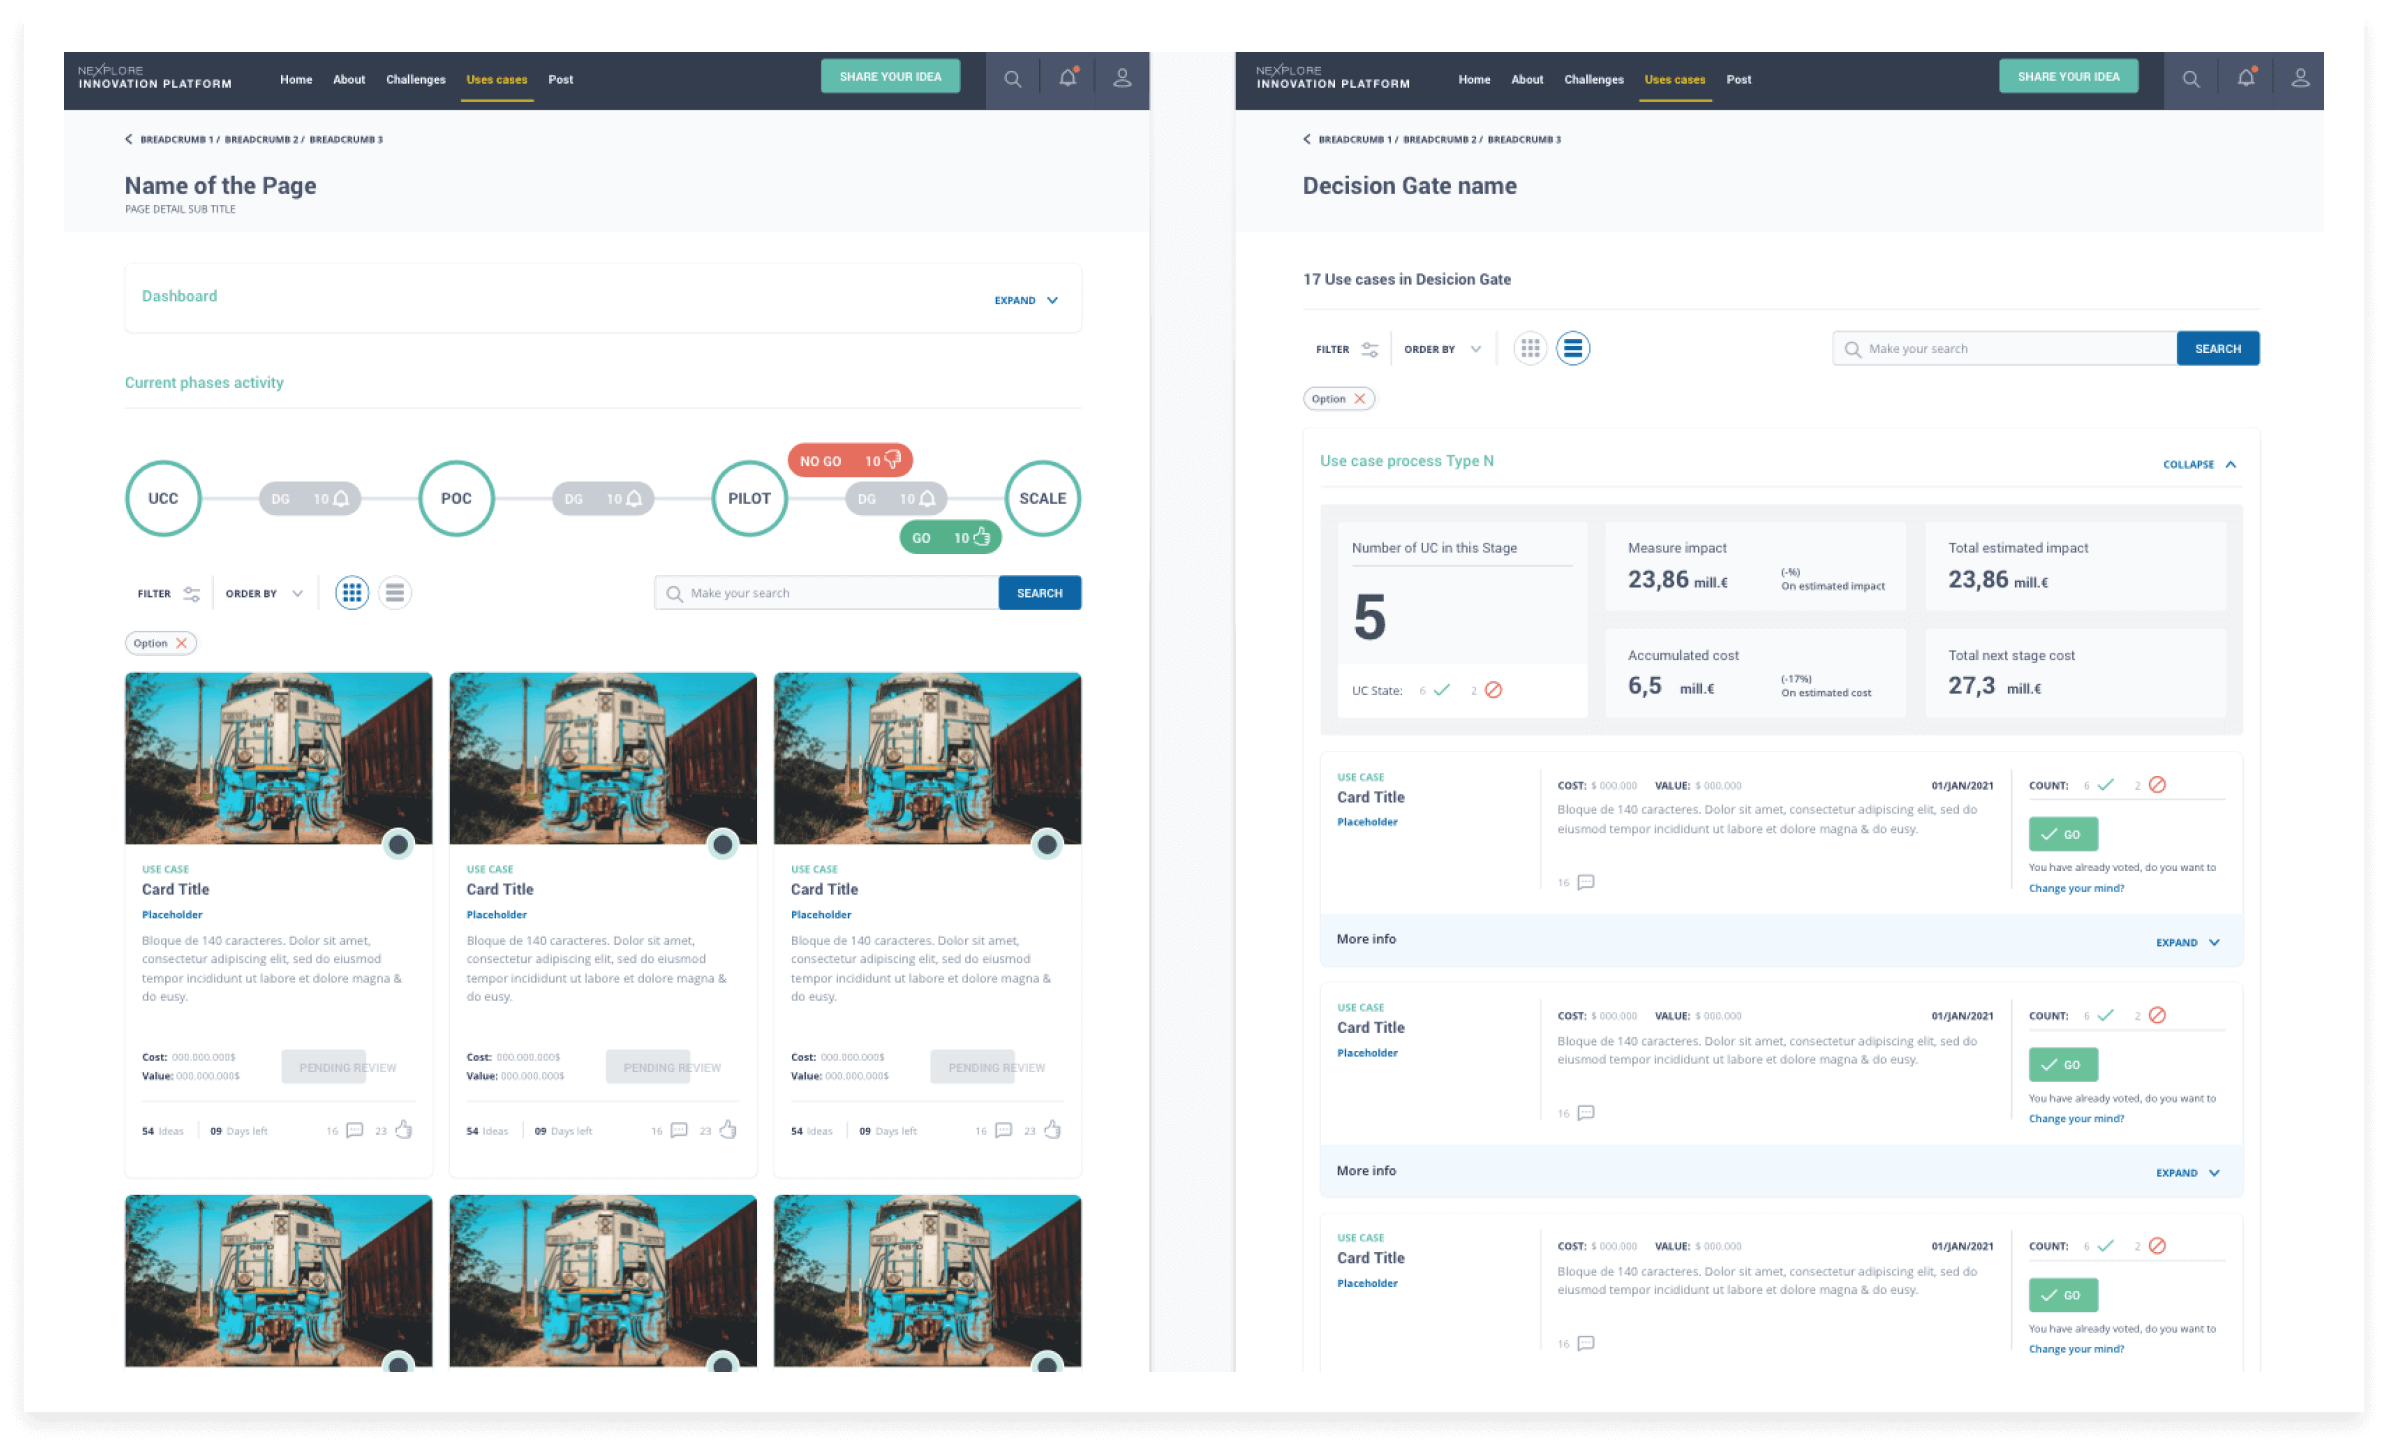Remove Option filter chip on Decision Gate page
The width and height of the screenshot is (2388, 1448).
1359,398
